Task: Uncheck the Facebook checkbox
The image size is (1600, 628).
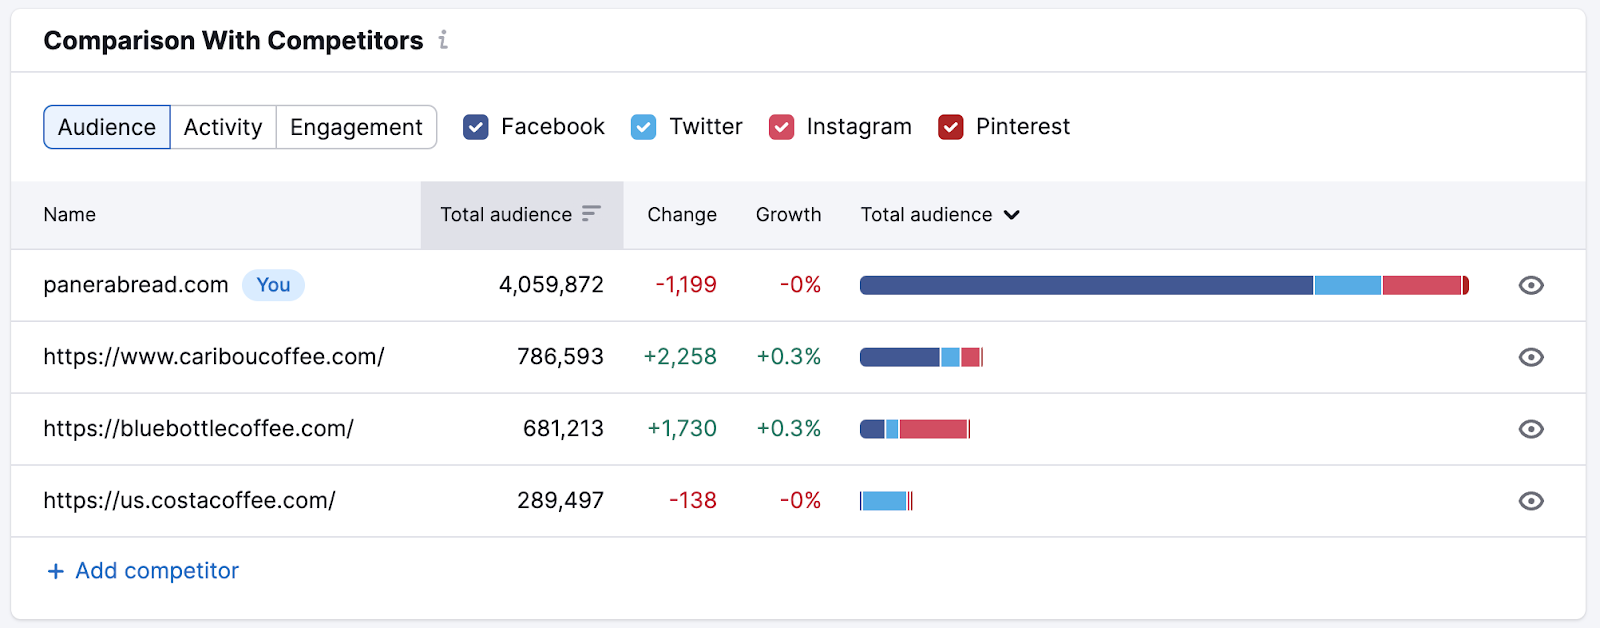Action: pos(476,127)
